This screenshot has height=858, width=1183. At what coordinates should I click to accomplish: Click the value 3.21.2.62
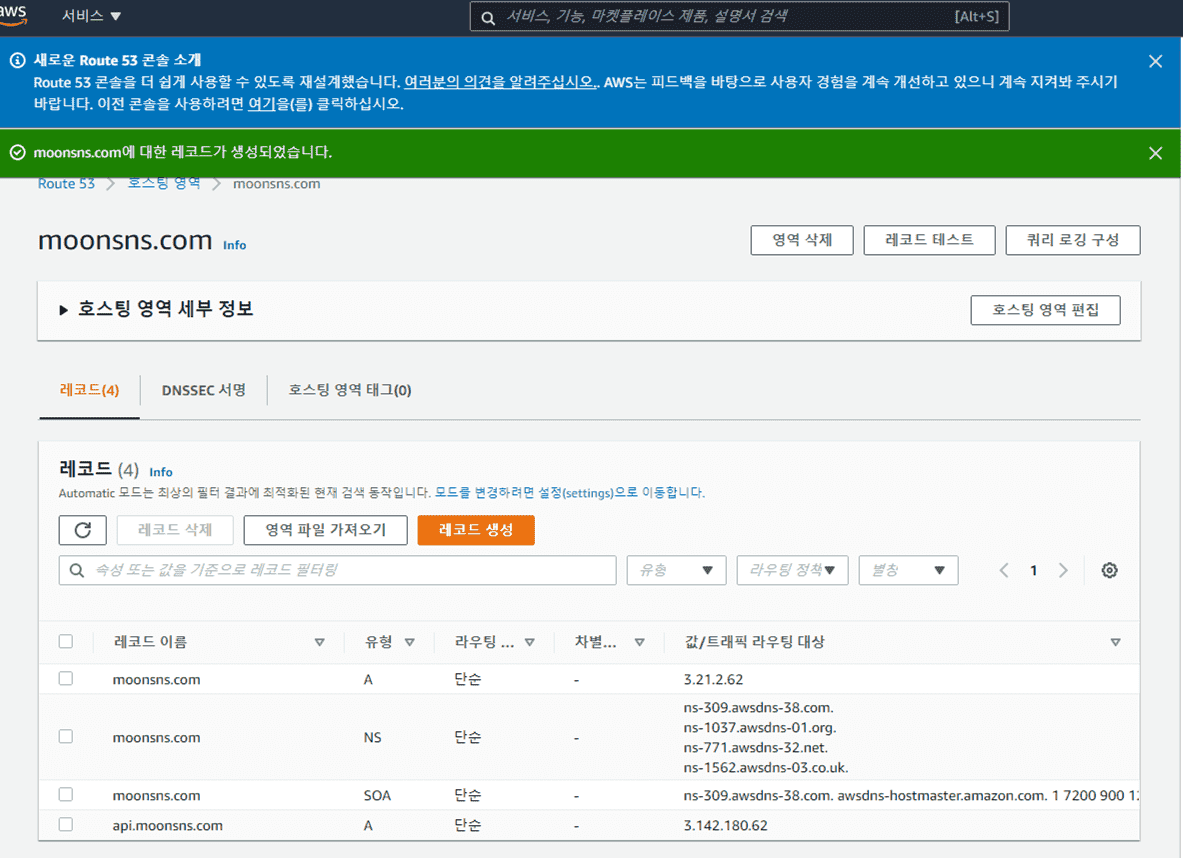coord(713,679)
